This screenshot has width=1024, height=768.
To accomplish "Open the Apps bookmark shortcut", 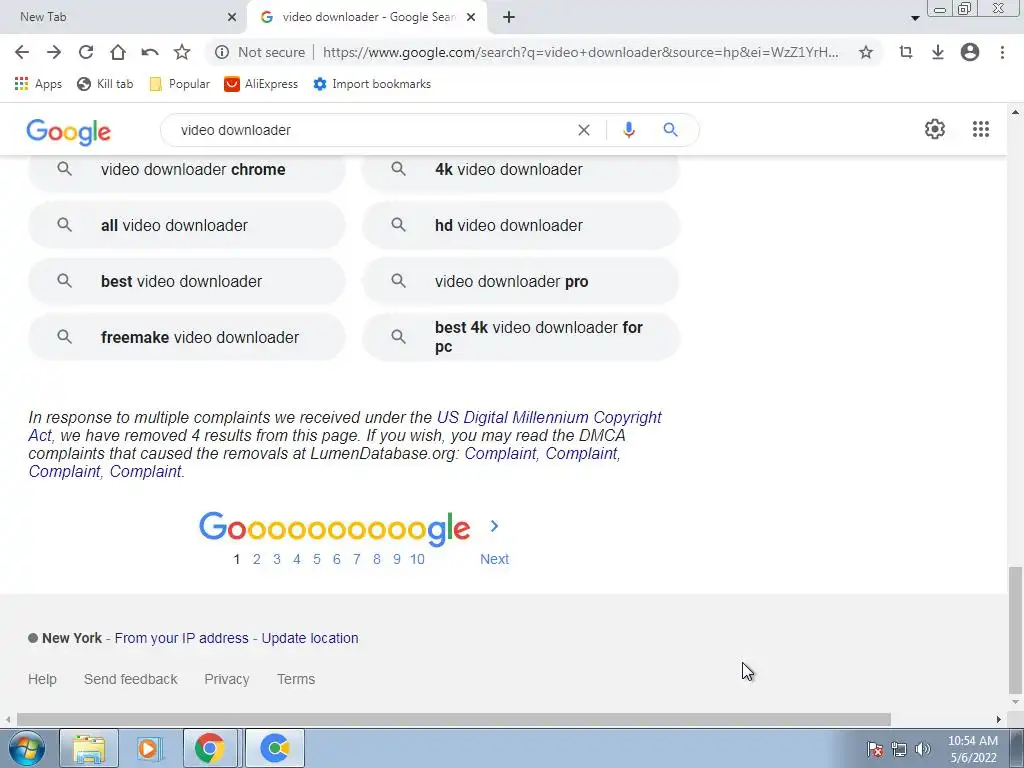I will pyautogui.click(x=39, y=84).
